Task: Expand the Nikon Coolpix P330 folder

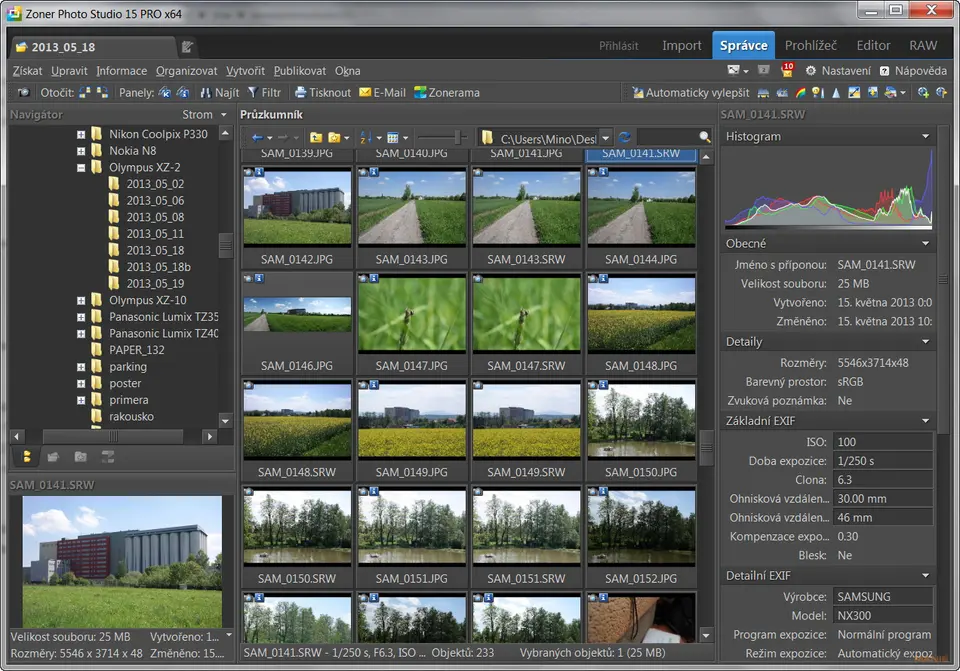Action: click(81, 134)
